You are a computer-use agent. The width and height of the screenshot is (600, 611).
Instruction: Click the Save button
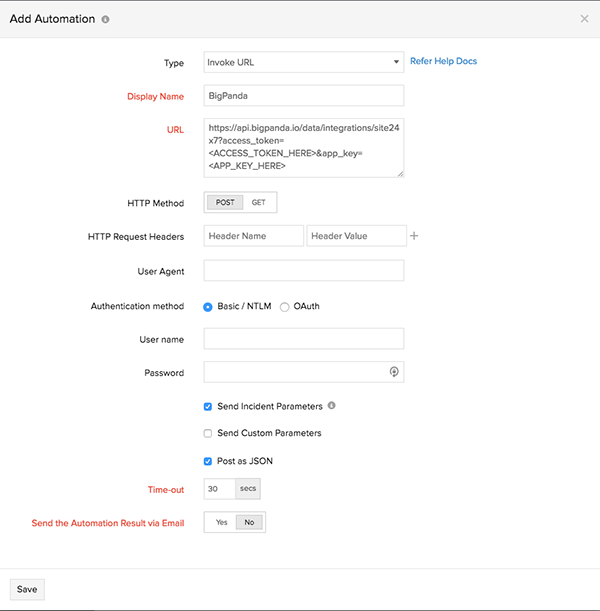pos(27,589)
